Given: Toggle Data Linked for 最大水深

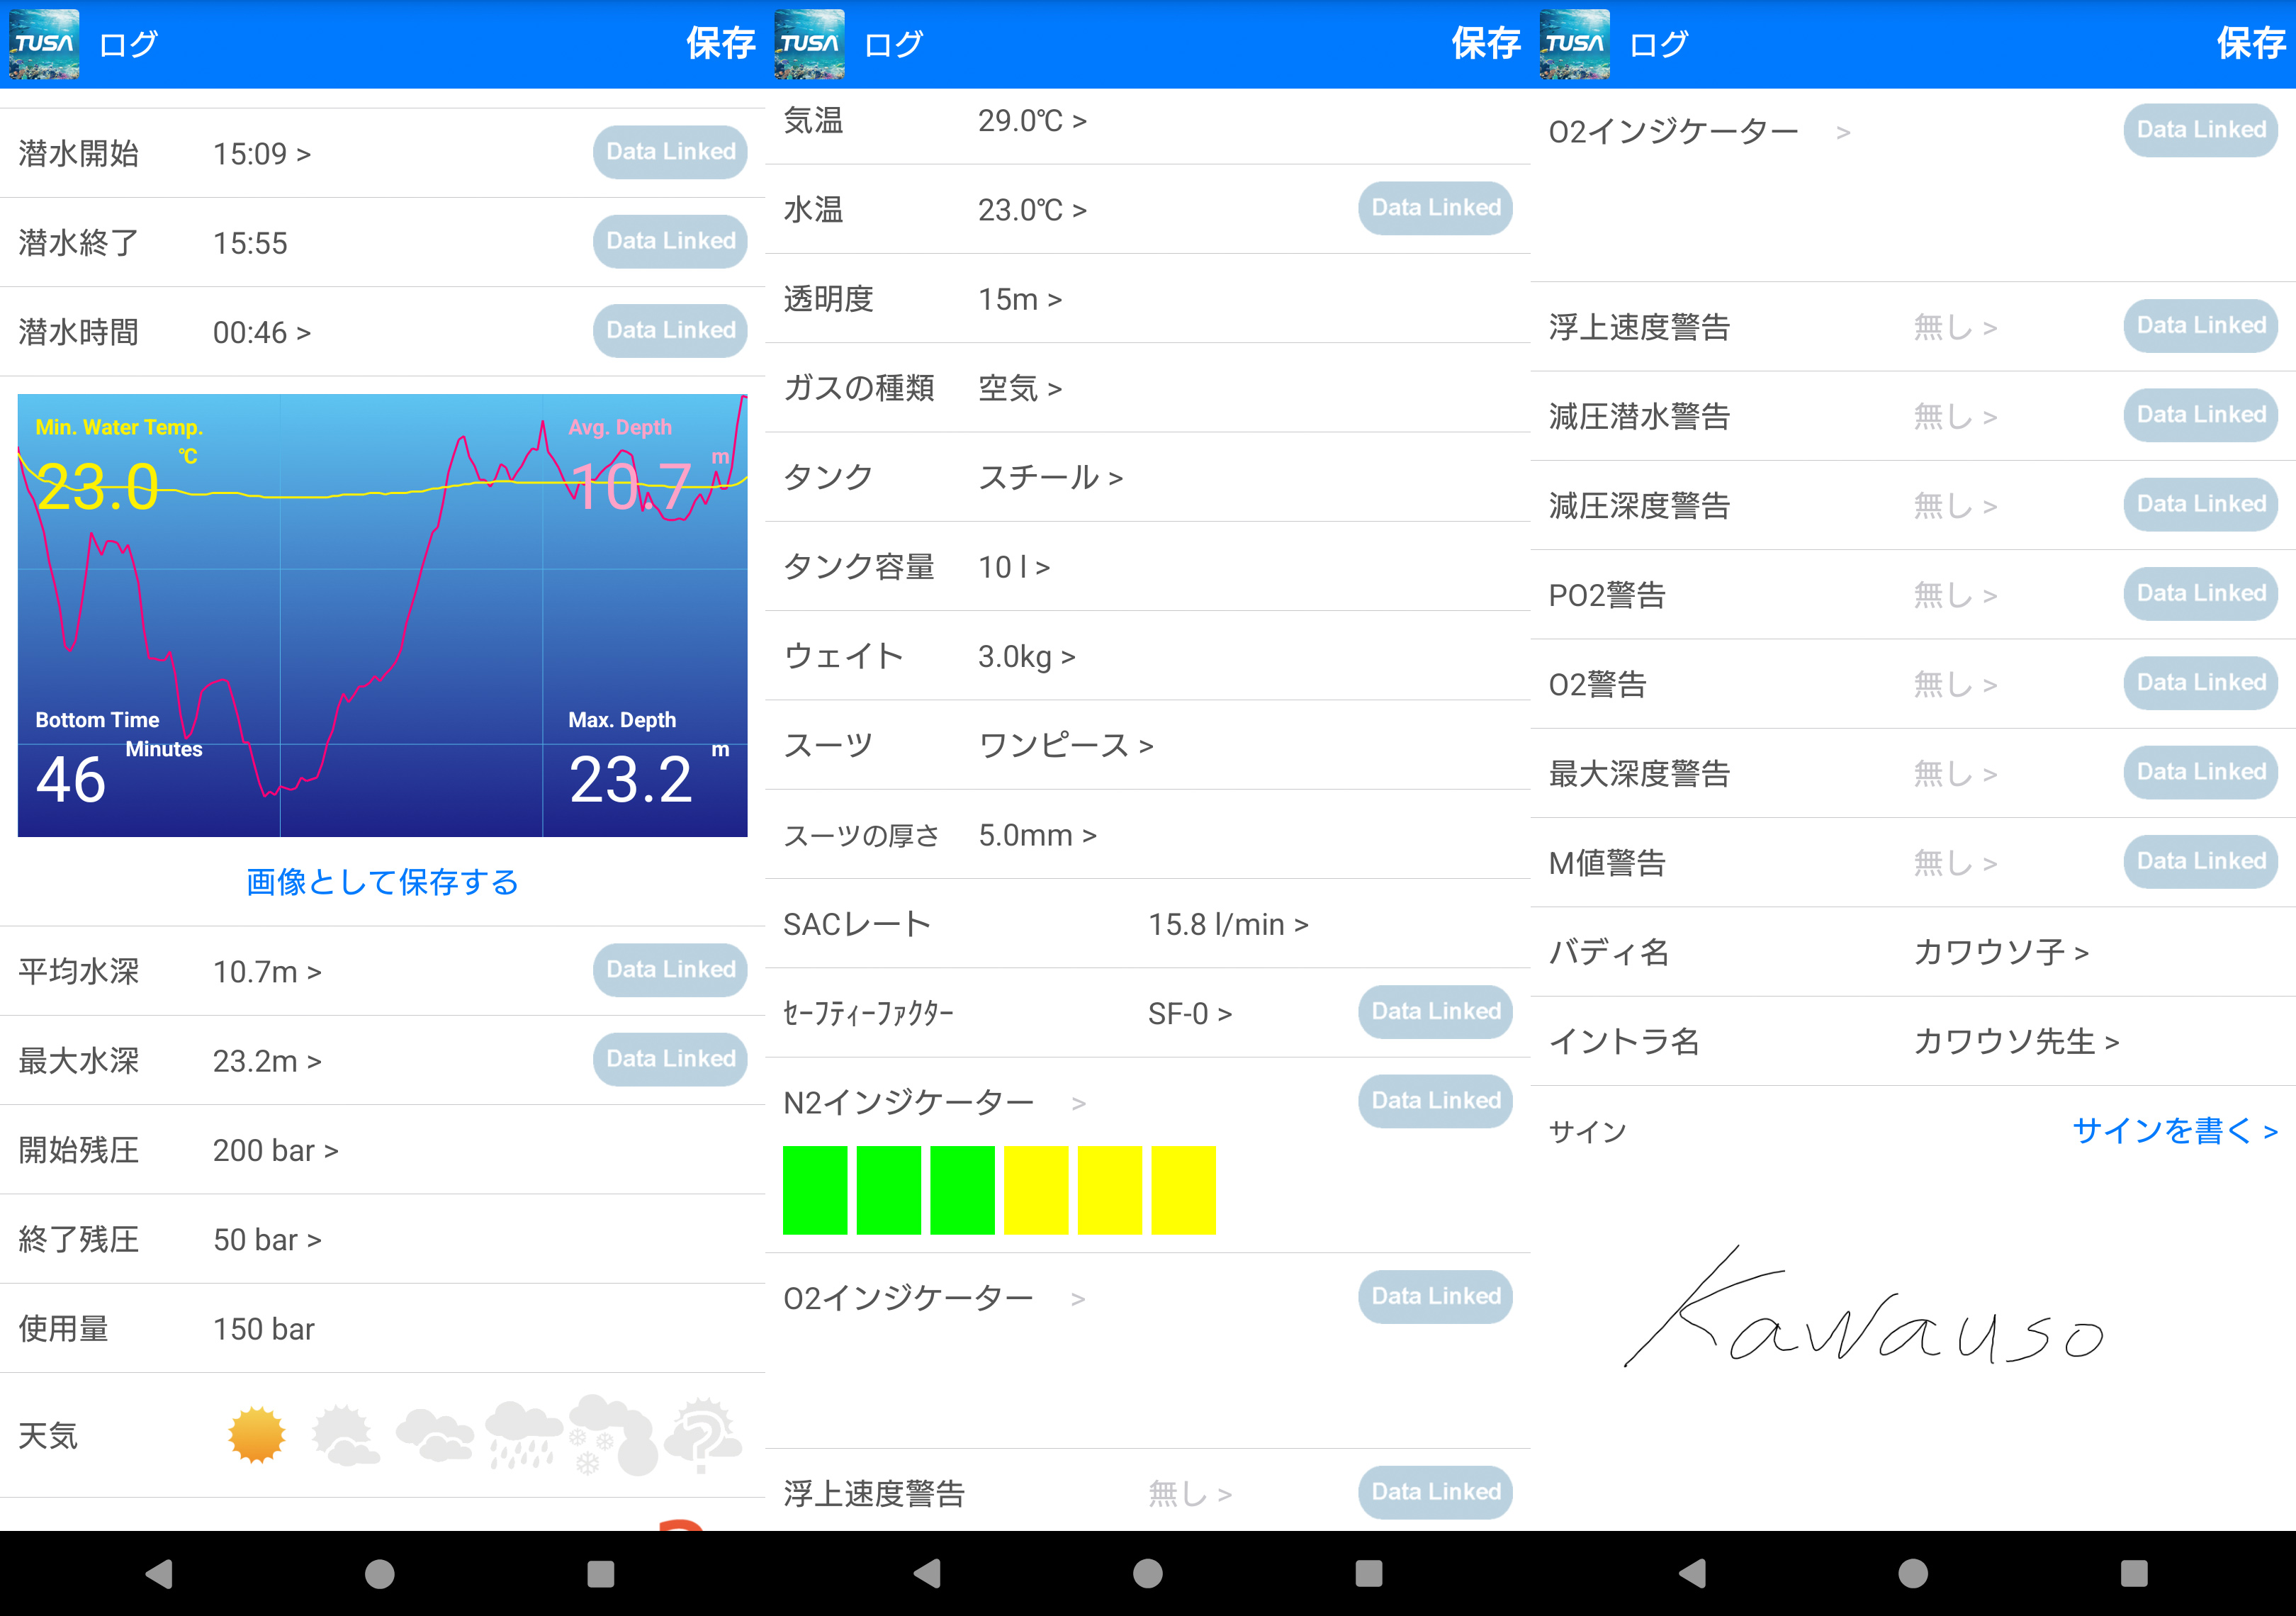Looking at the screenshot, I should tap(670, 1058).
